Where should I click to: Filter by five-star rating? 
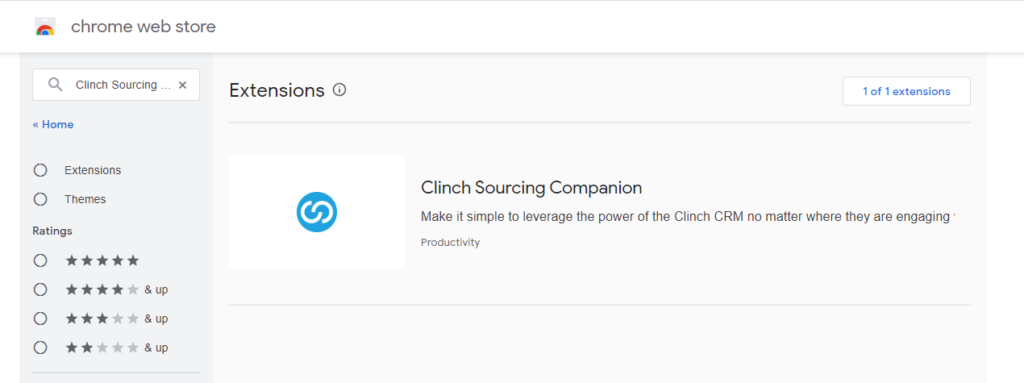40,261
